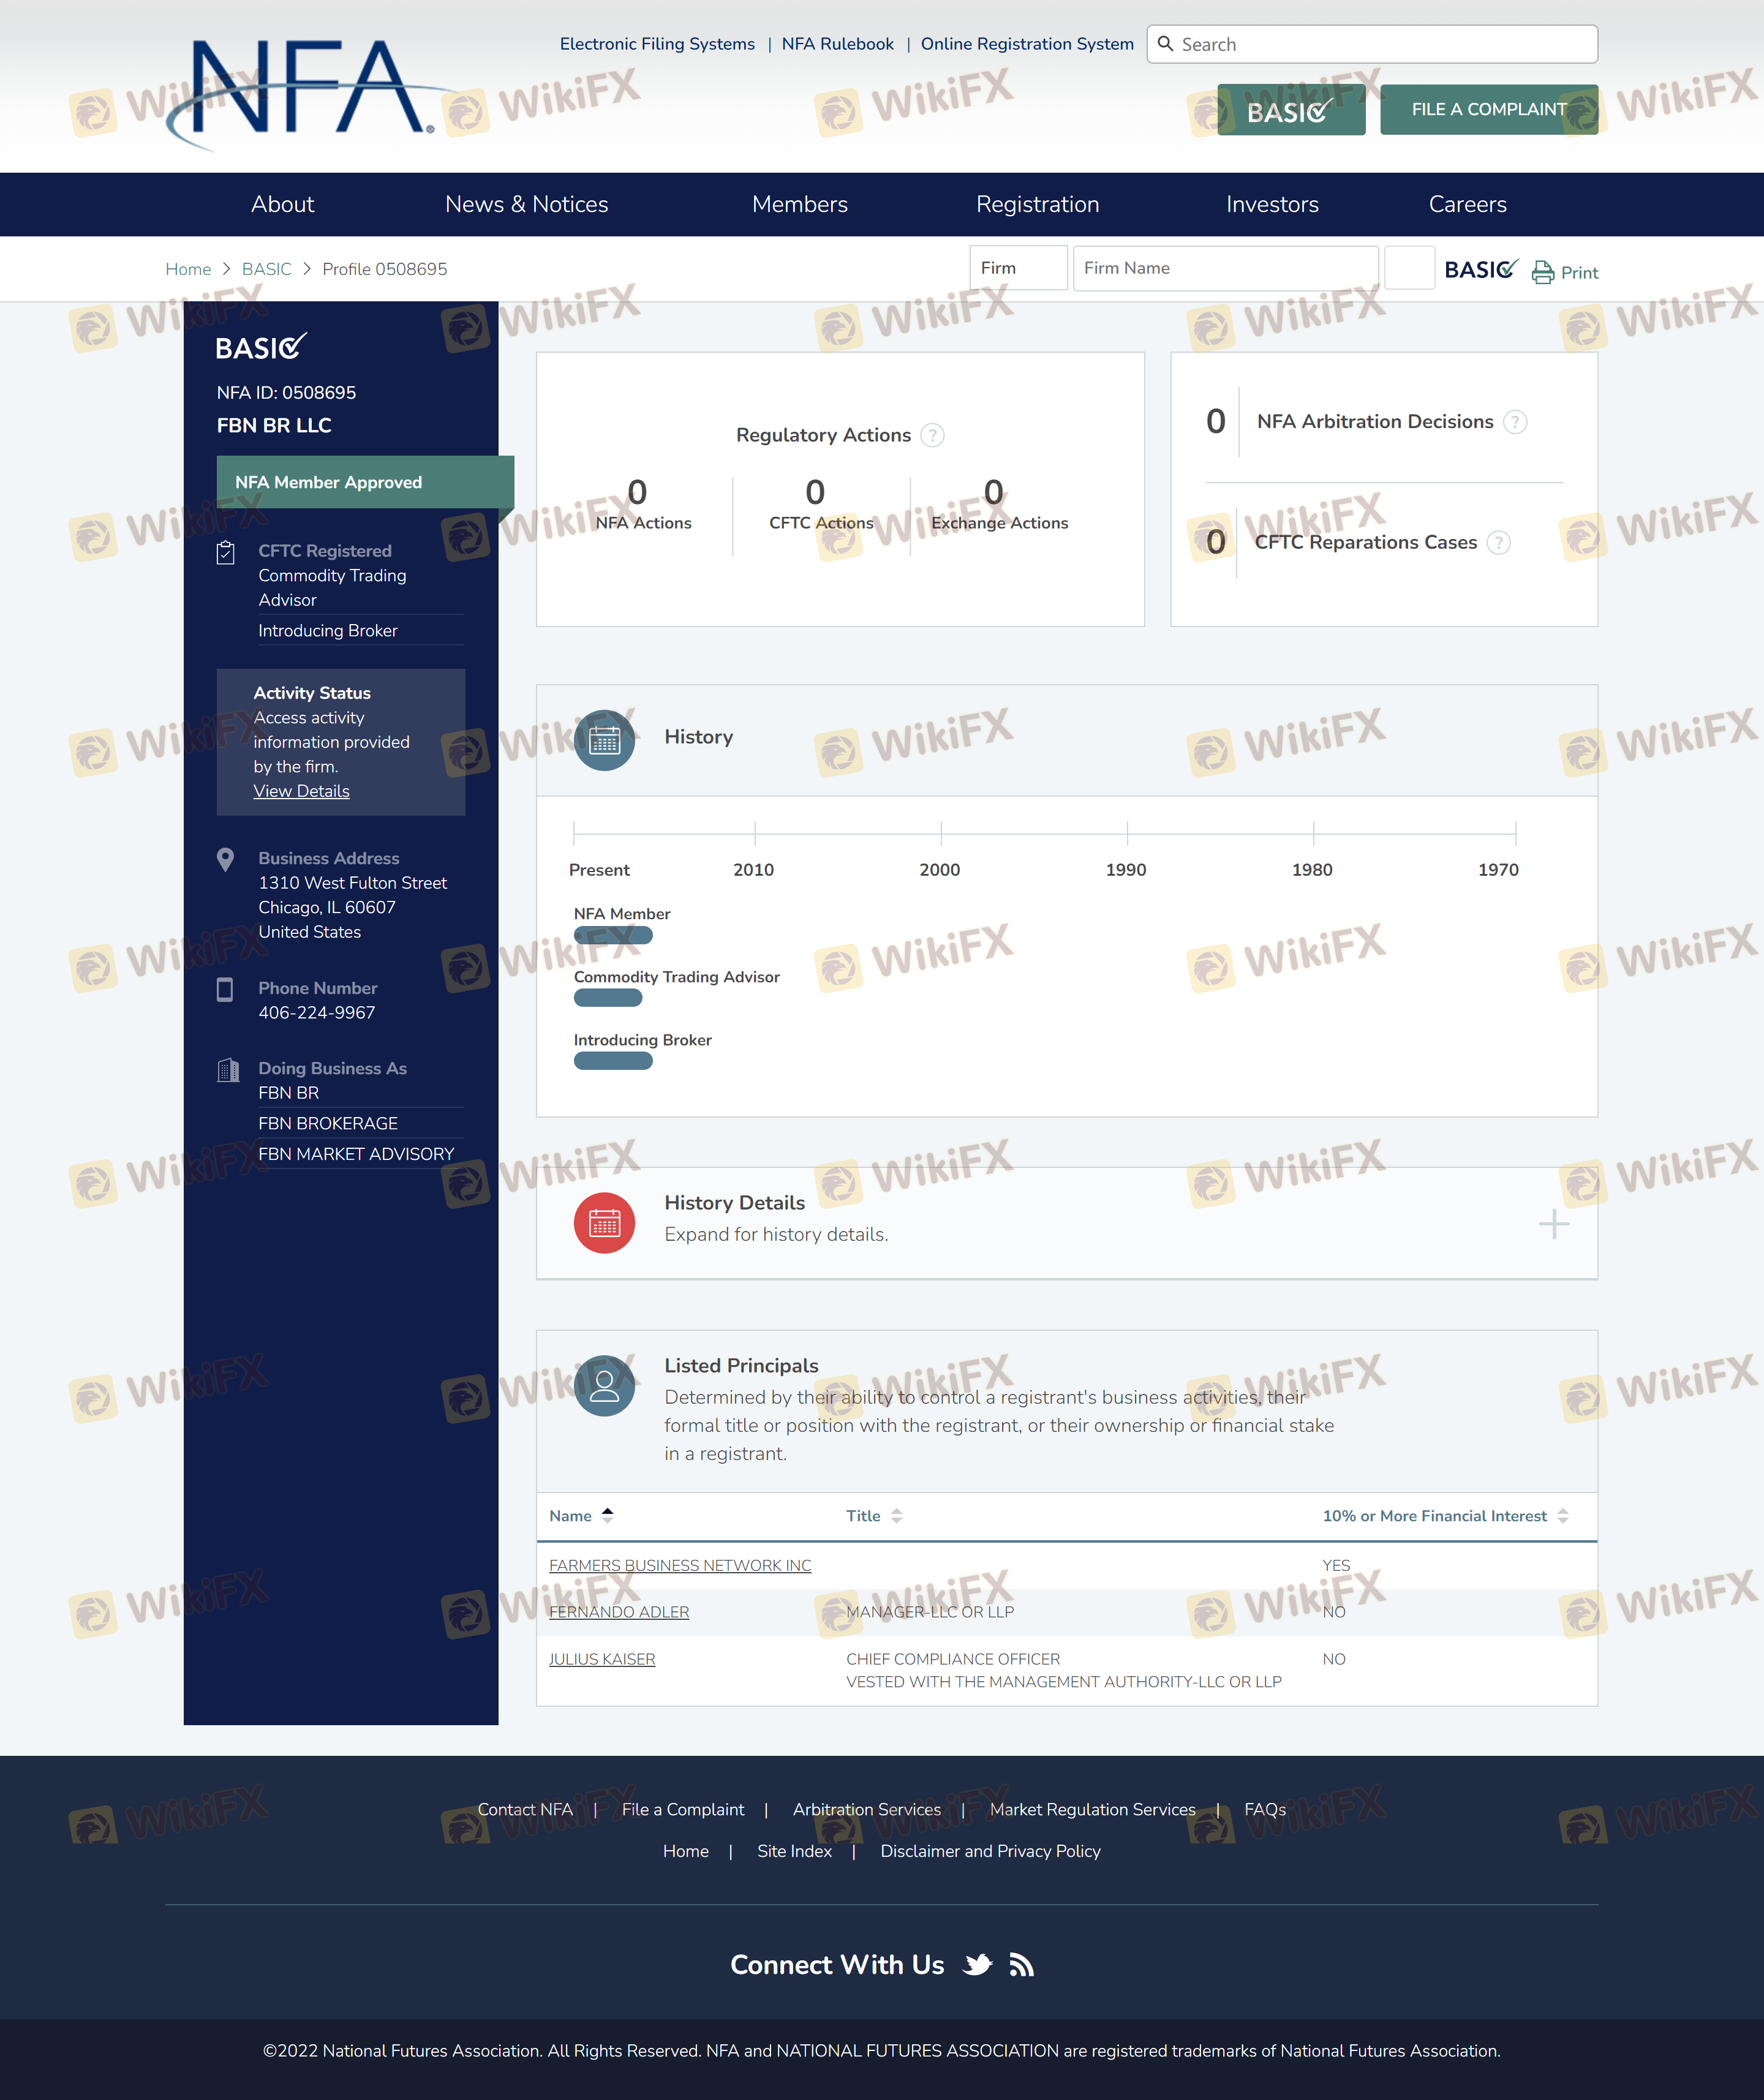Open the Firm search type dropdown
The image size is (1764, 2100).
point(1017,268)
